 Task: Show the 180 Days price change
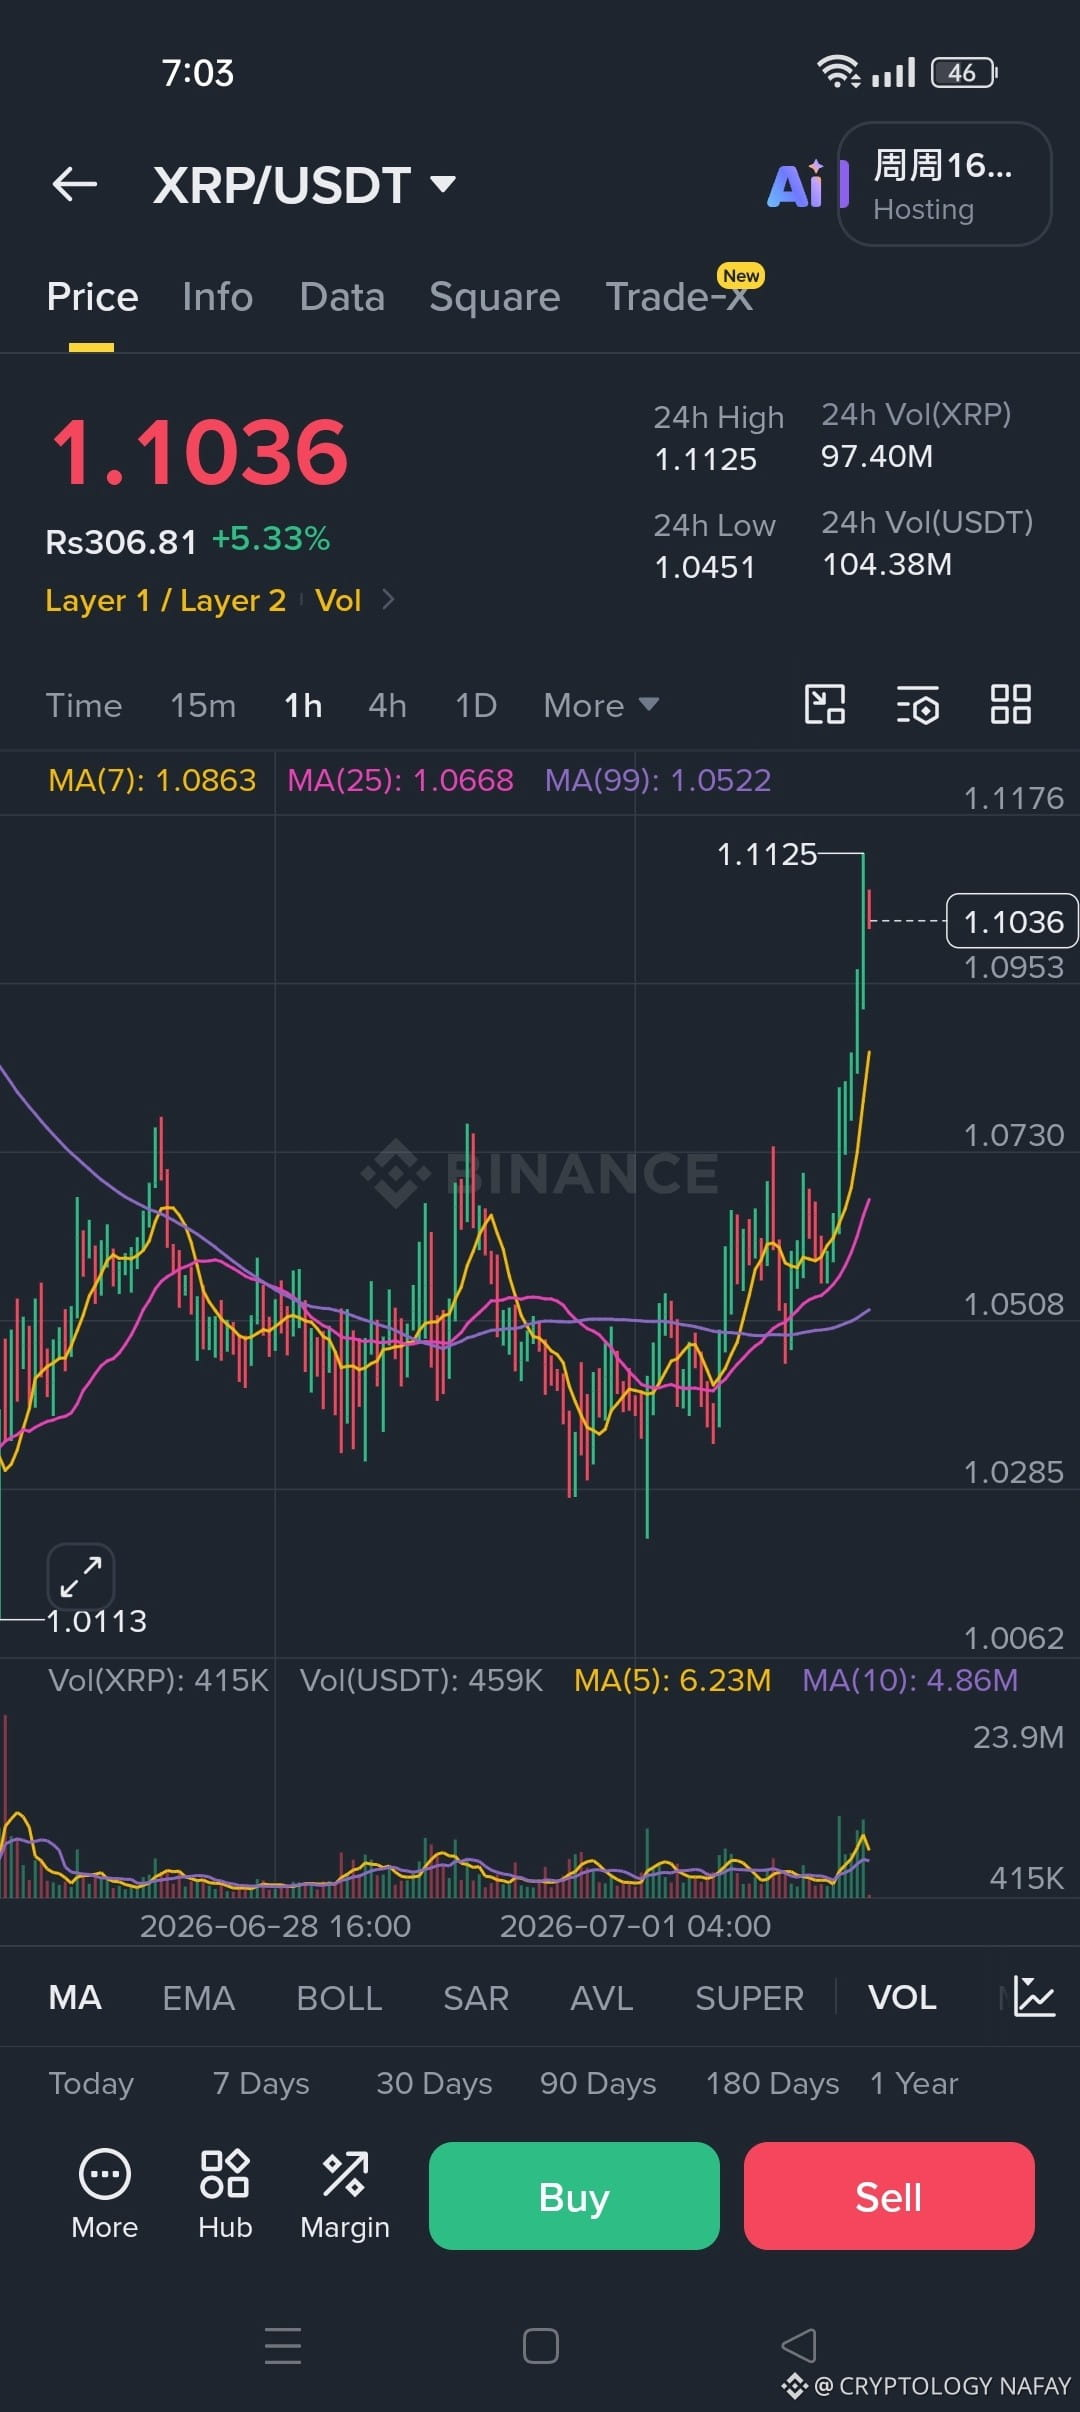(x=772, y=2083)
